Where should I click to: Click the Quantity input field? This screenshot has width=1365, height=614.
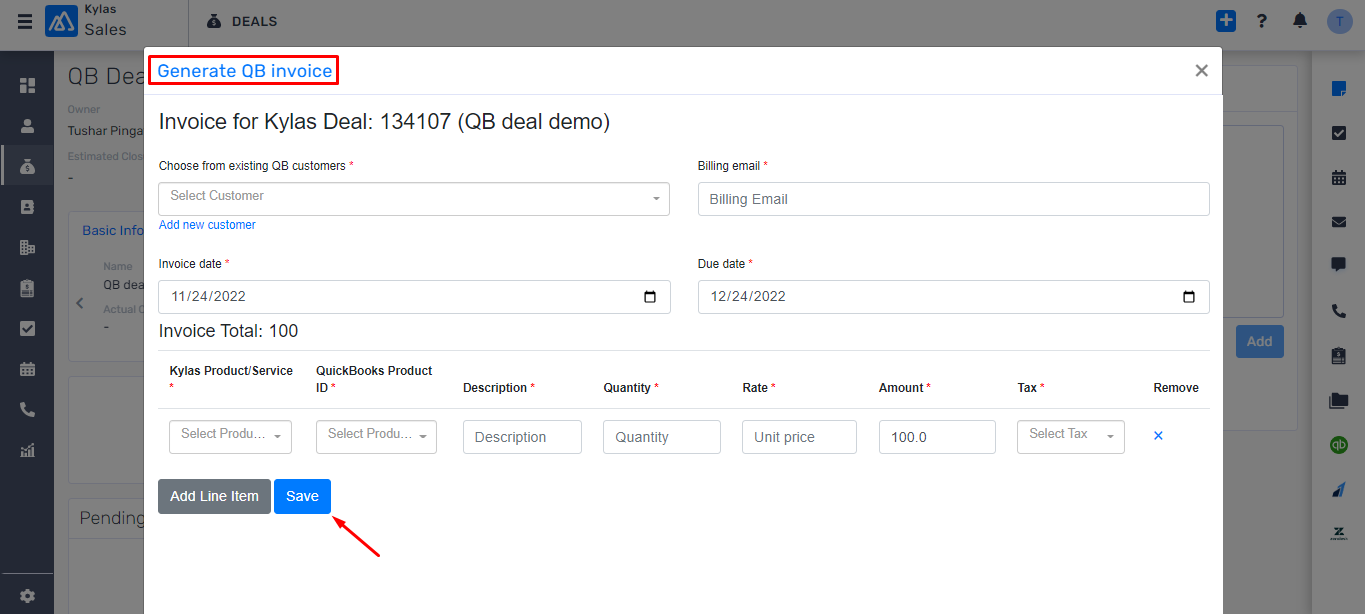pyautogui.click(x=662, y=437)
